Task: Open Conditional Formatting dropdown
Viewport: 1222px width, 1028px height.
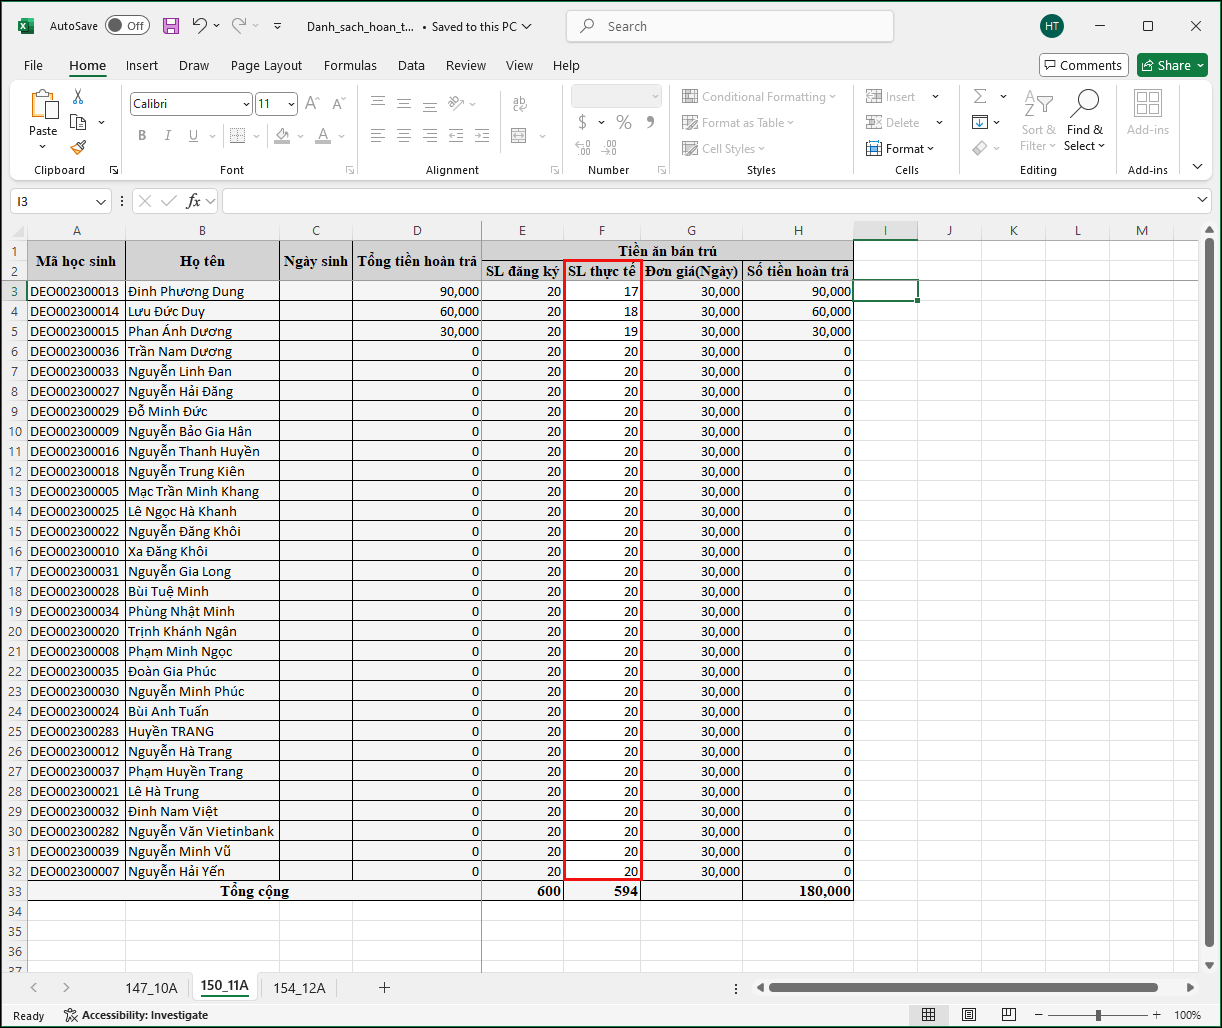Action: click(760, 97)
